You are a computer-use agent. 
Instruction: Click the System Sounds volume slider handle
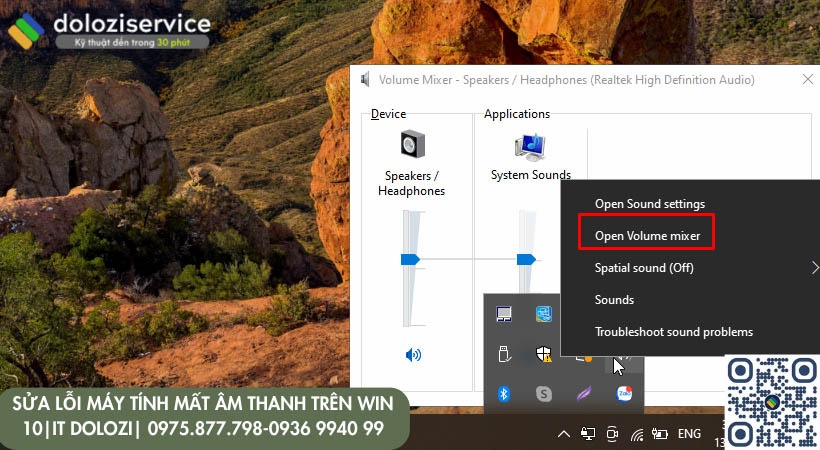coord(526,260)
